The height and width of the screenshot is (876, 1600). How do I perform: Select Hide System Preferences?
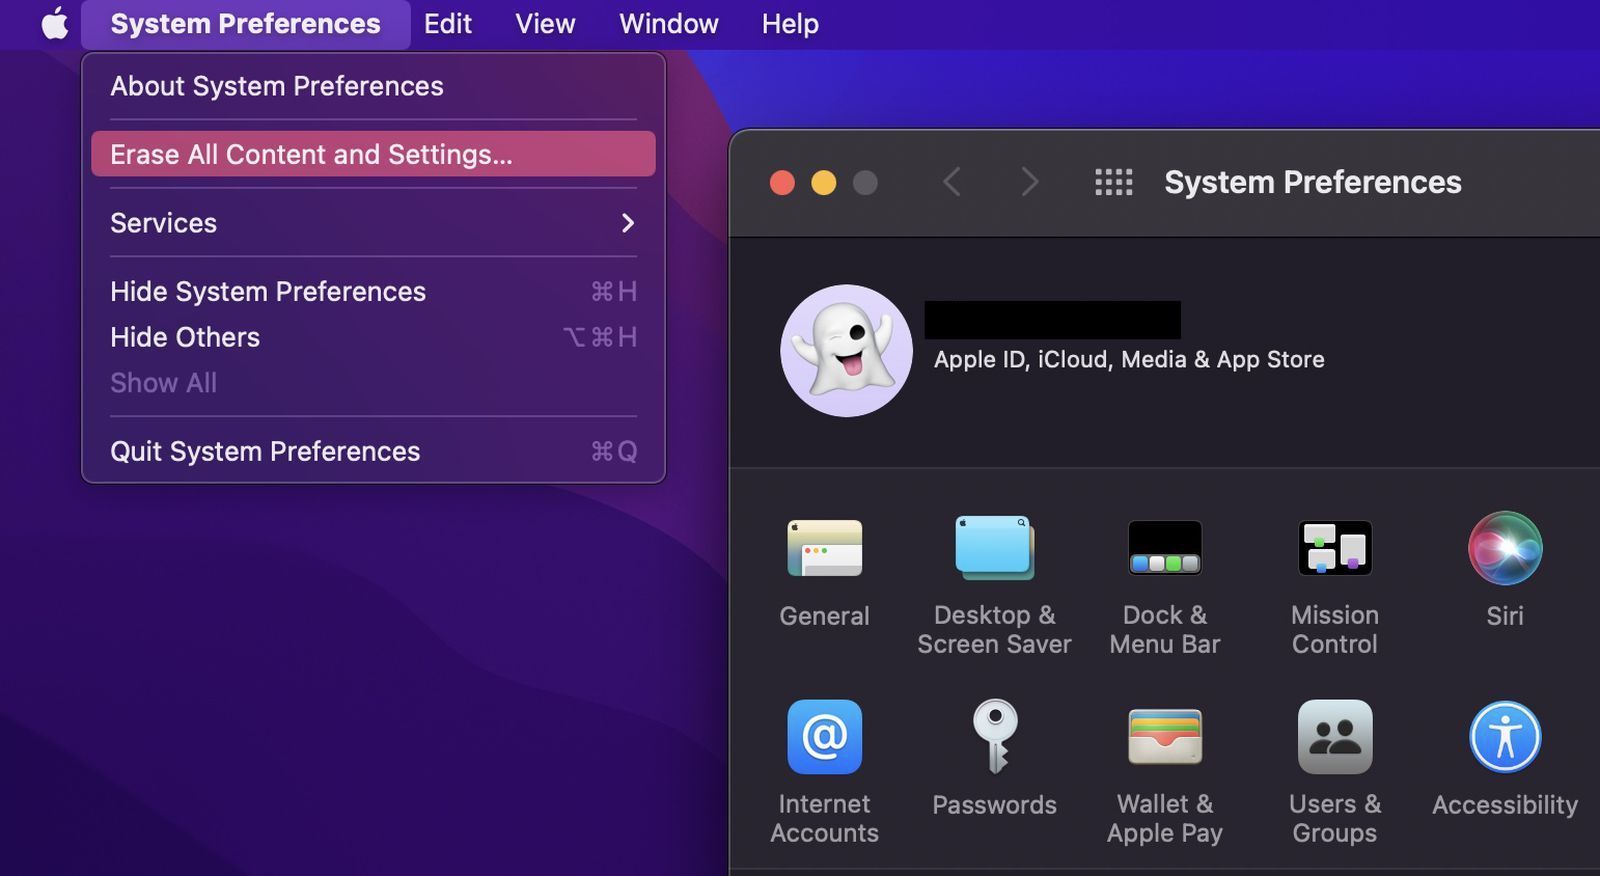[373, 291]
